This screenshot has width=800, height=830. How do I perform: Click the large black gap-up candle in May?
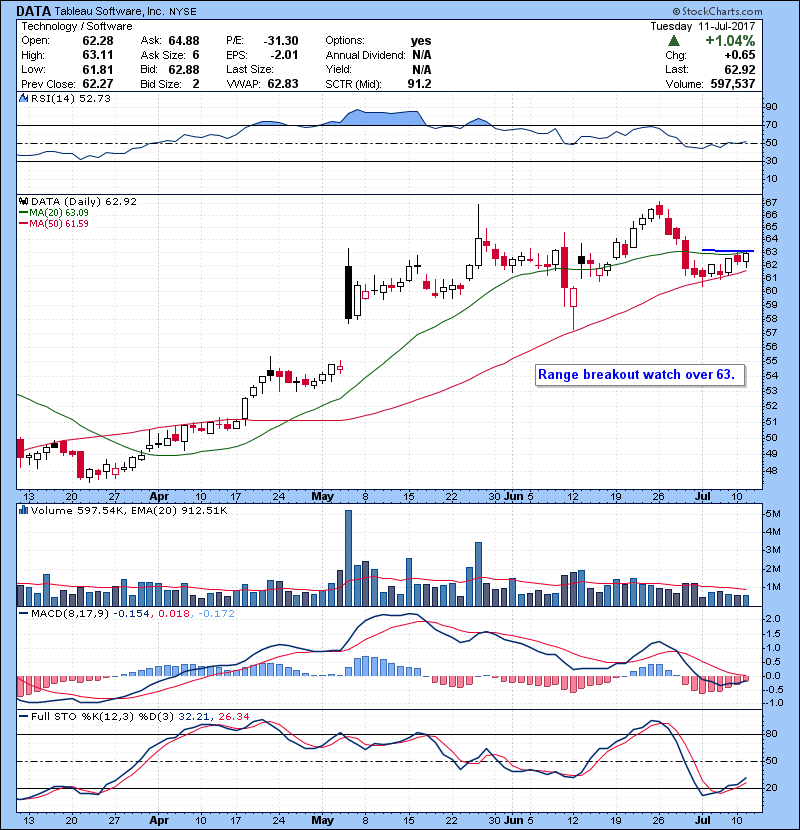[x=348, y=292]
